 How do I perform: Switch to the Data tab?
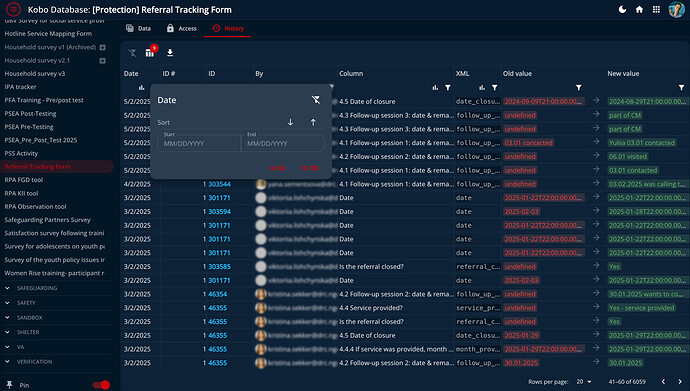(139, 28)
